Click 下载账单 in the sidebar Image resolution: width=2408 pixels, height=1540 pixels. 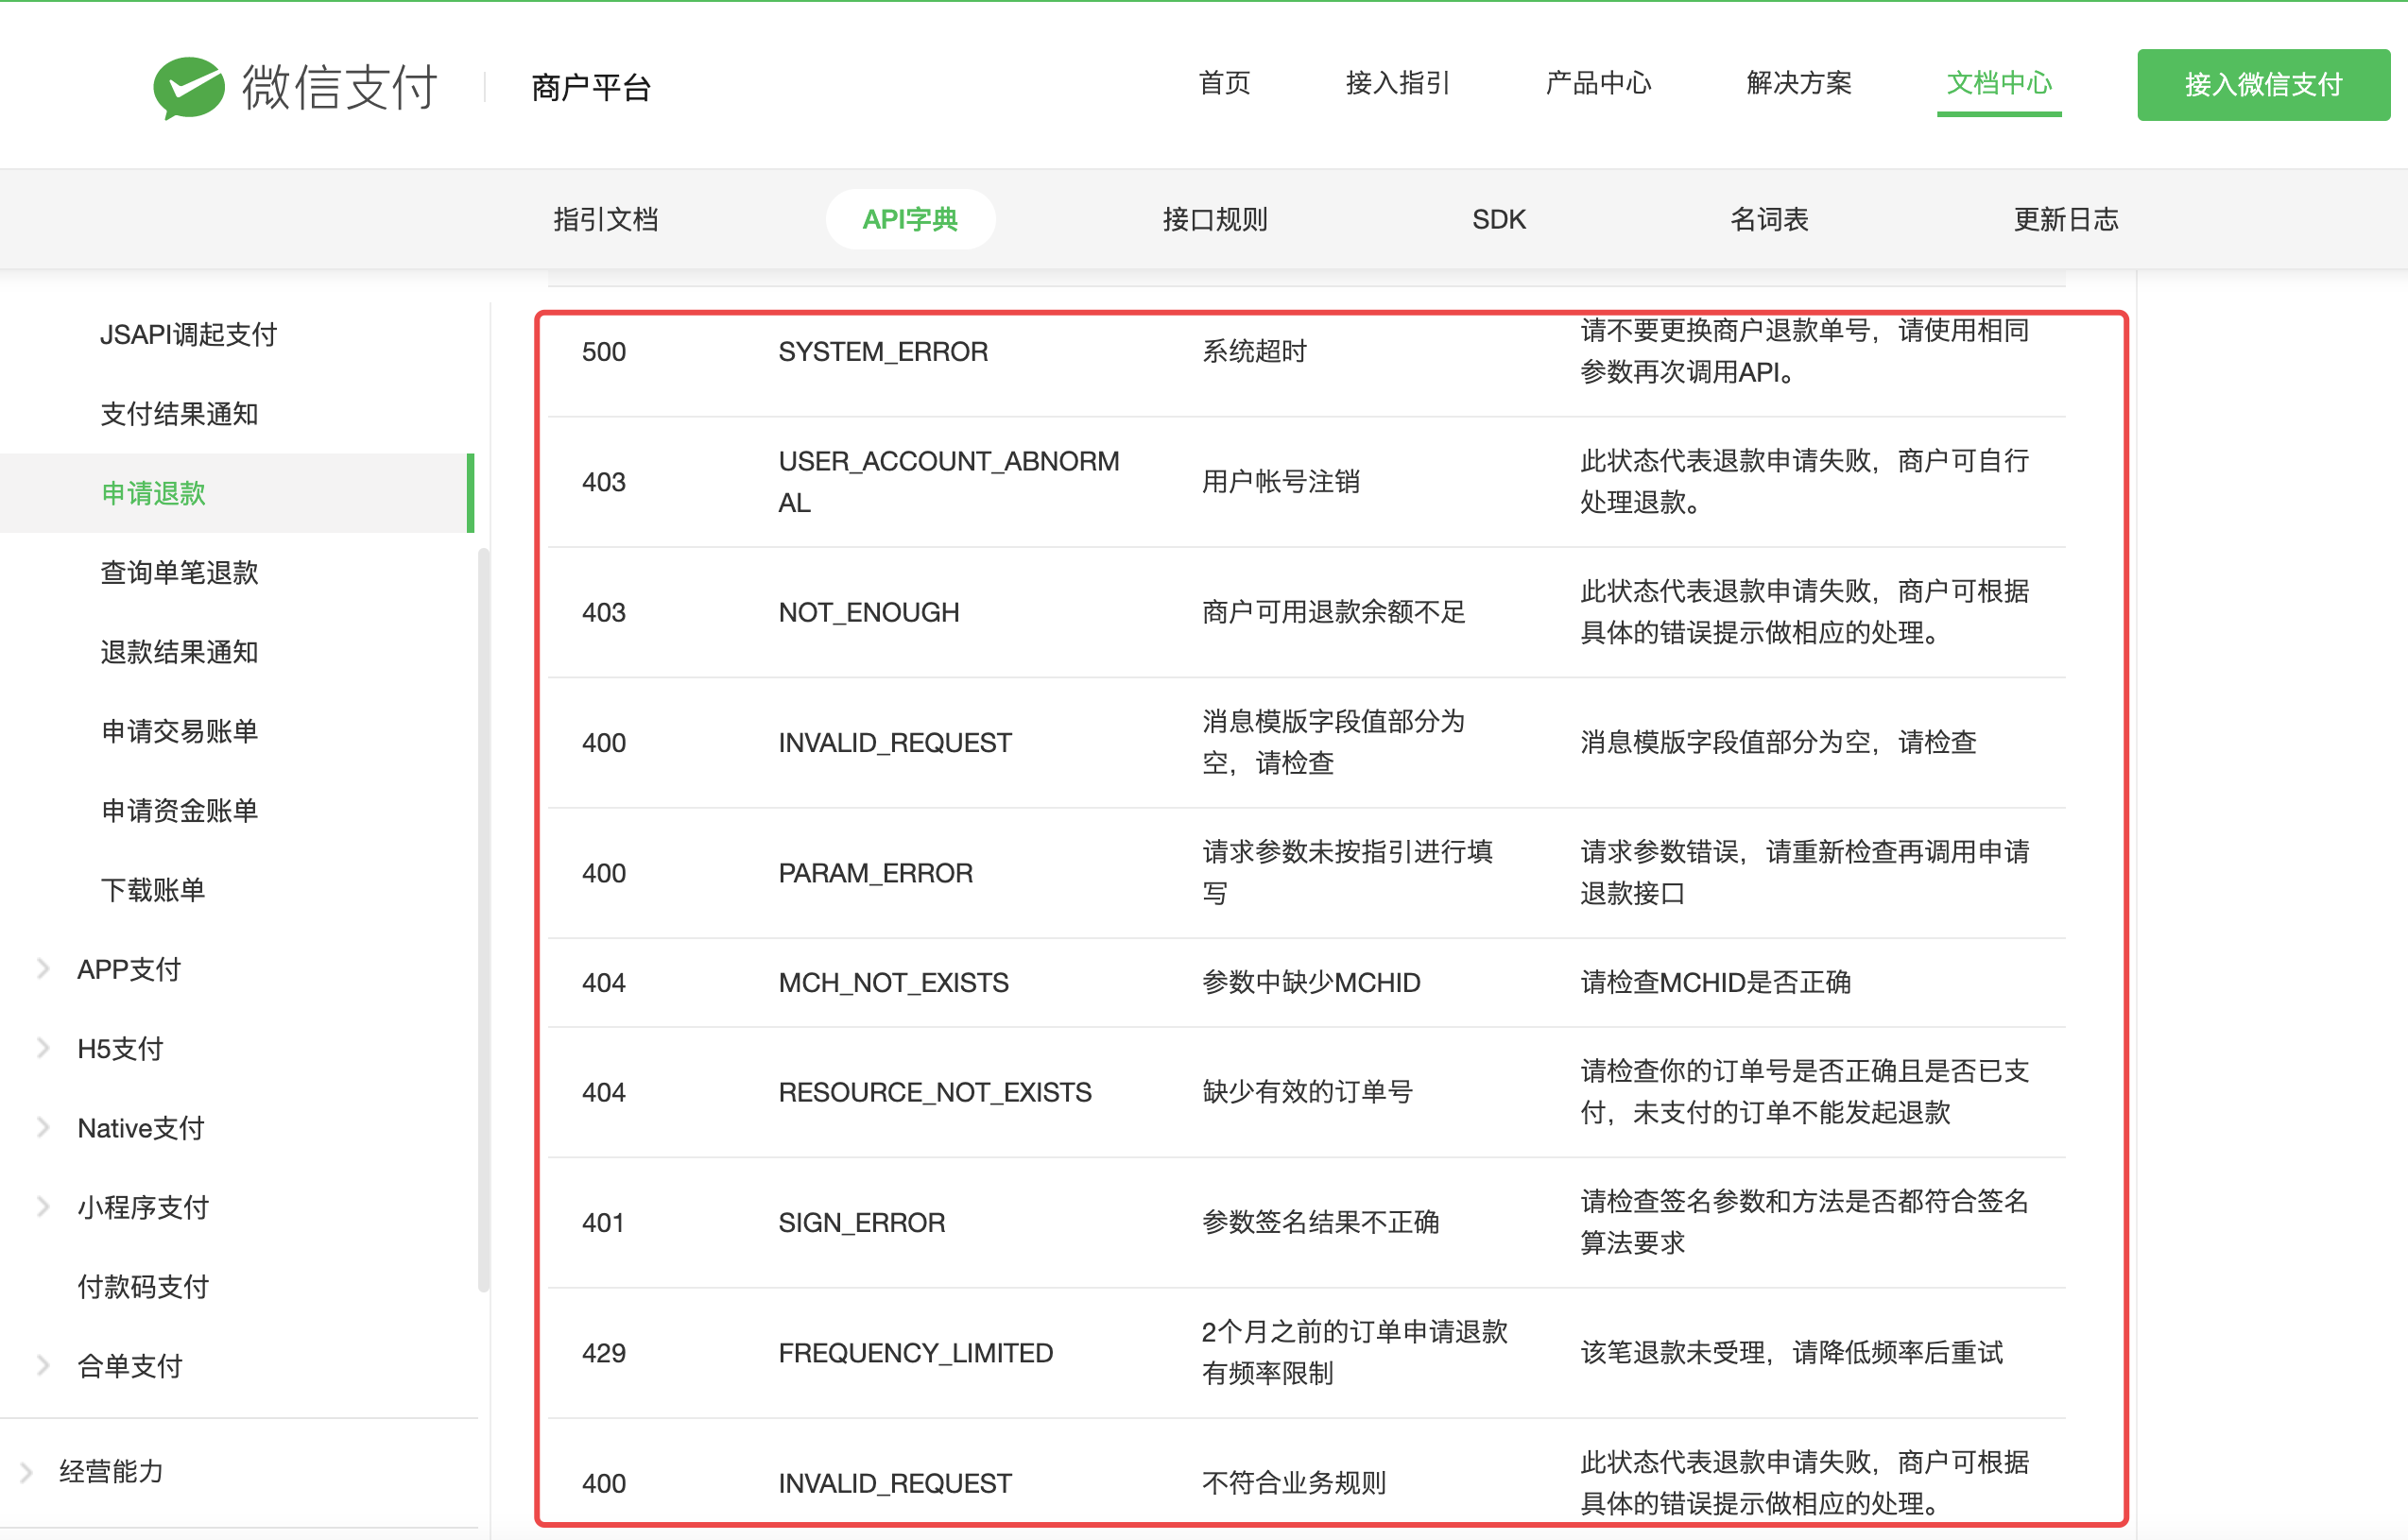click(x=153, y=890)
